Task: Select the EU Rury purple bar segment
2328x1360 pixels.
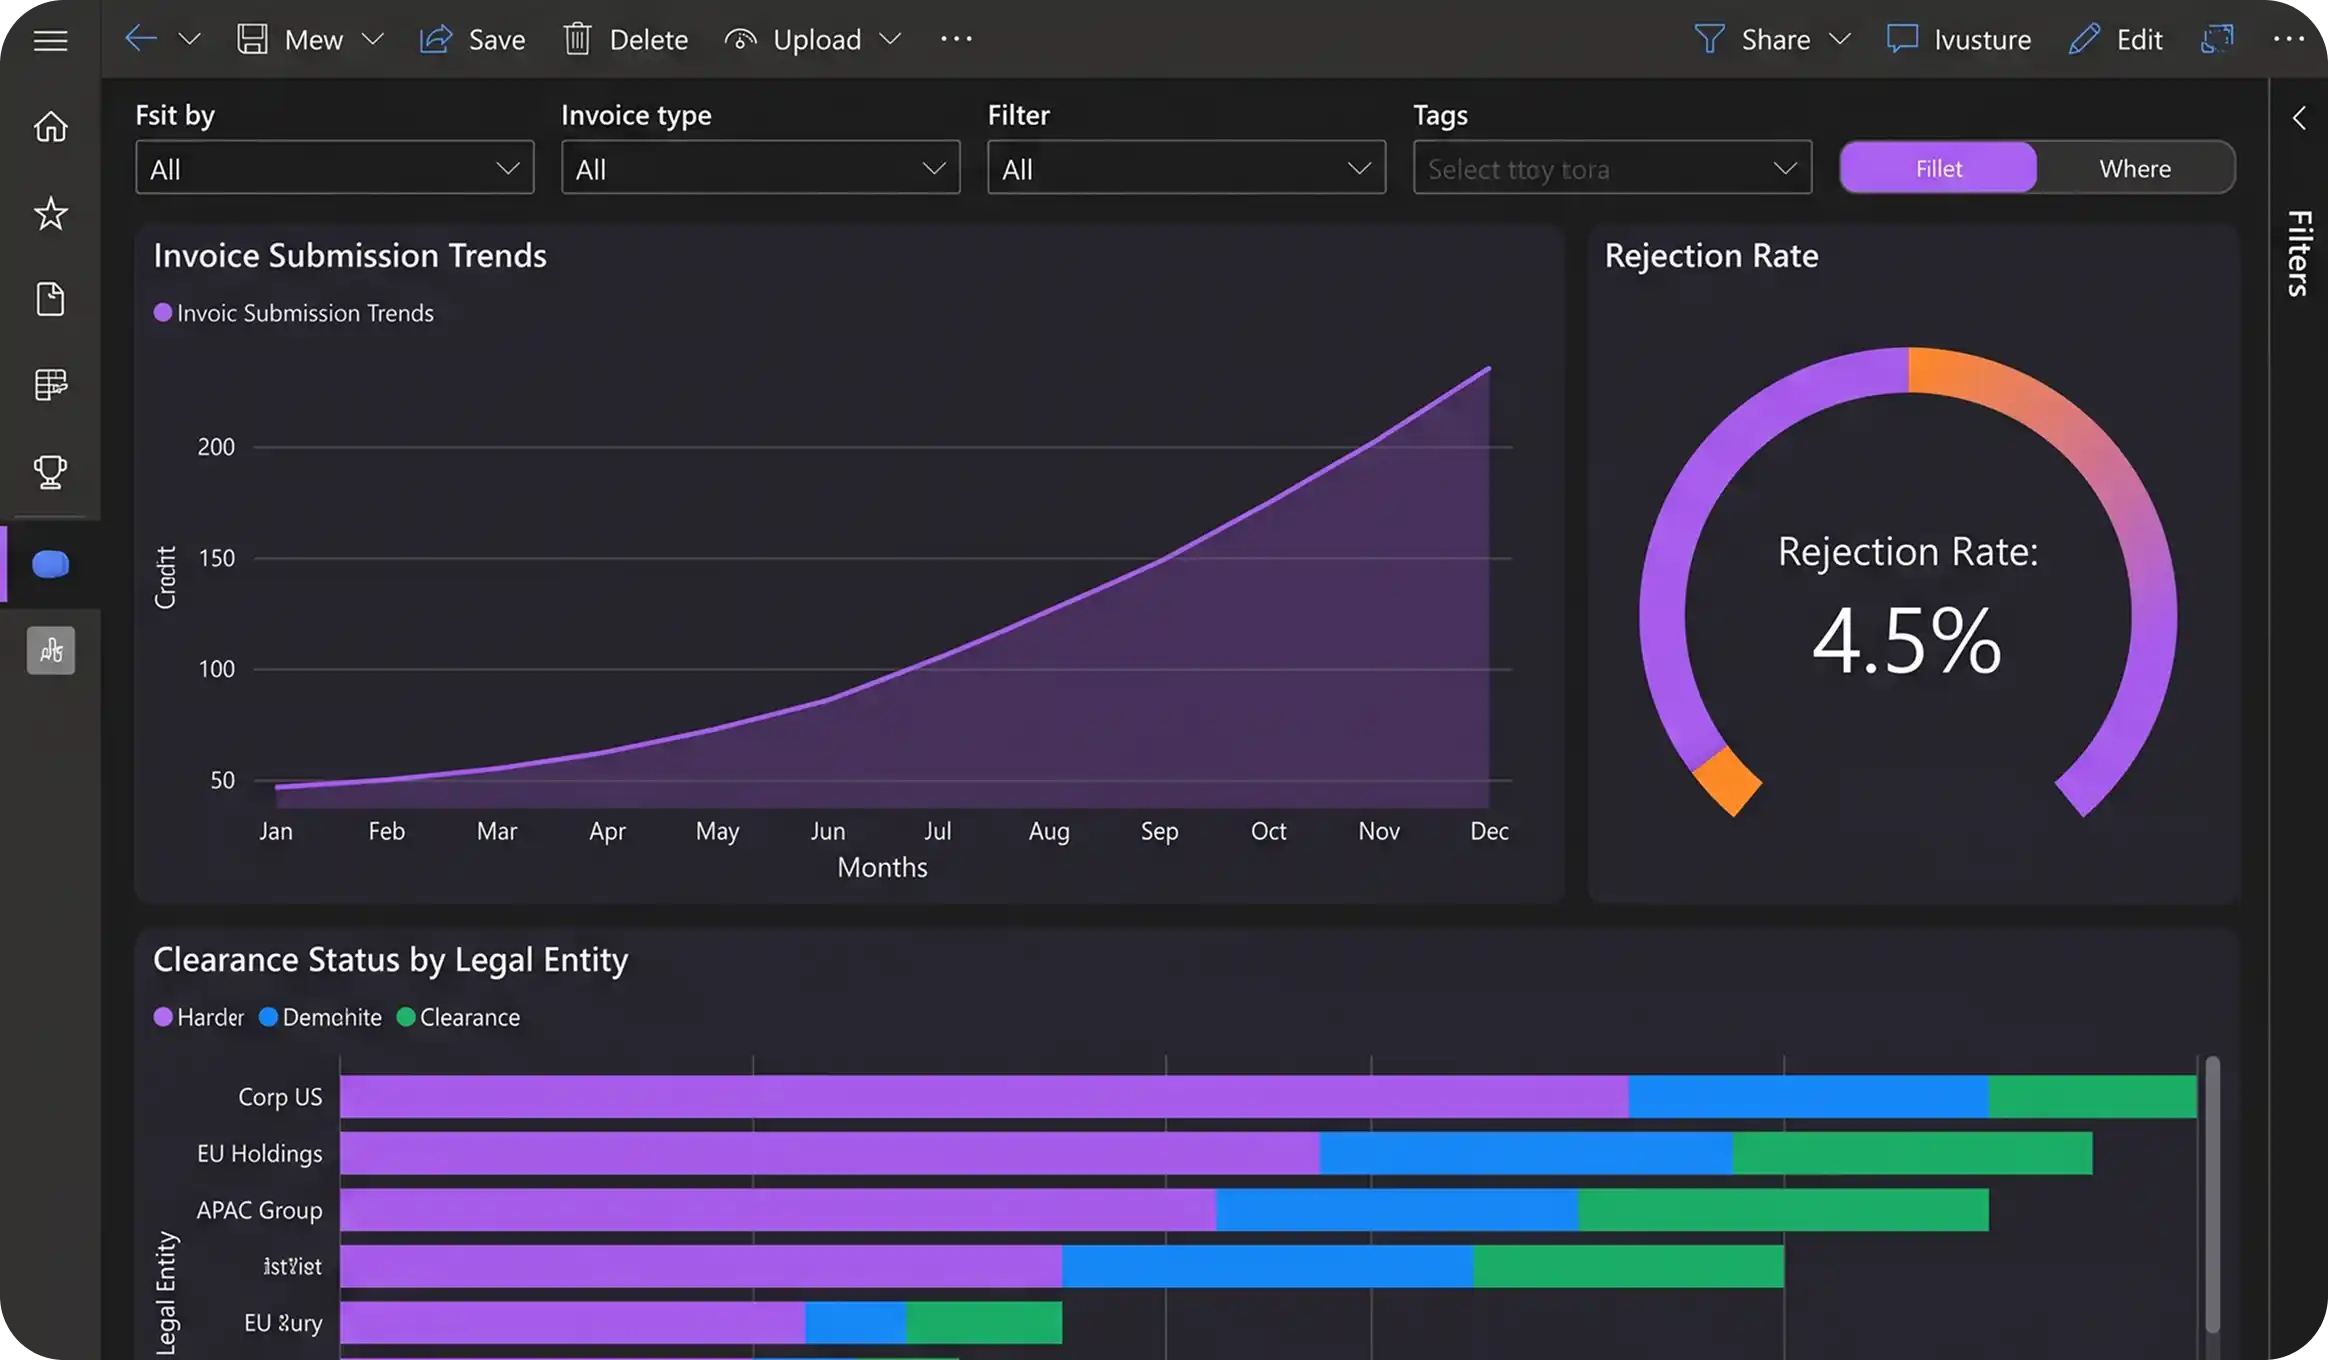Action: (x=572, y=1322)
